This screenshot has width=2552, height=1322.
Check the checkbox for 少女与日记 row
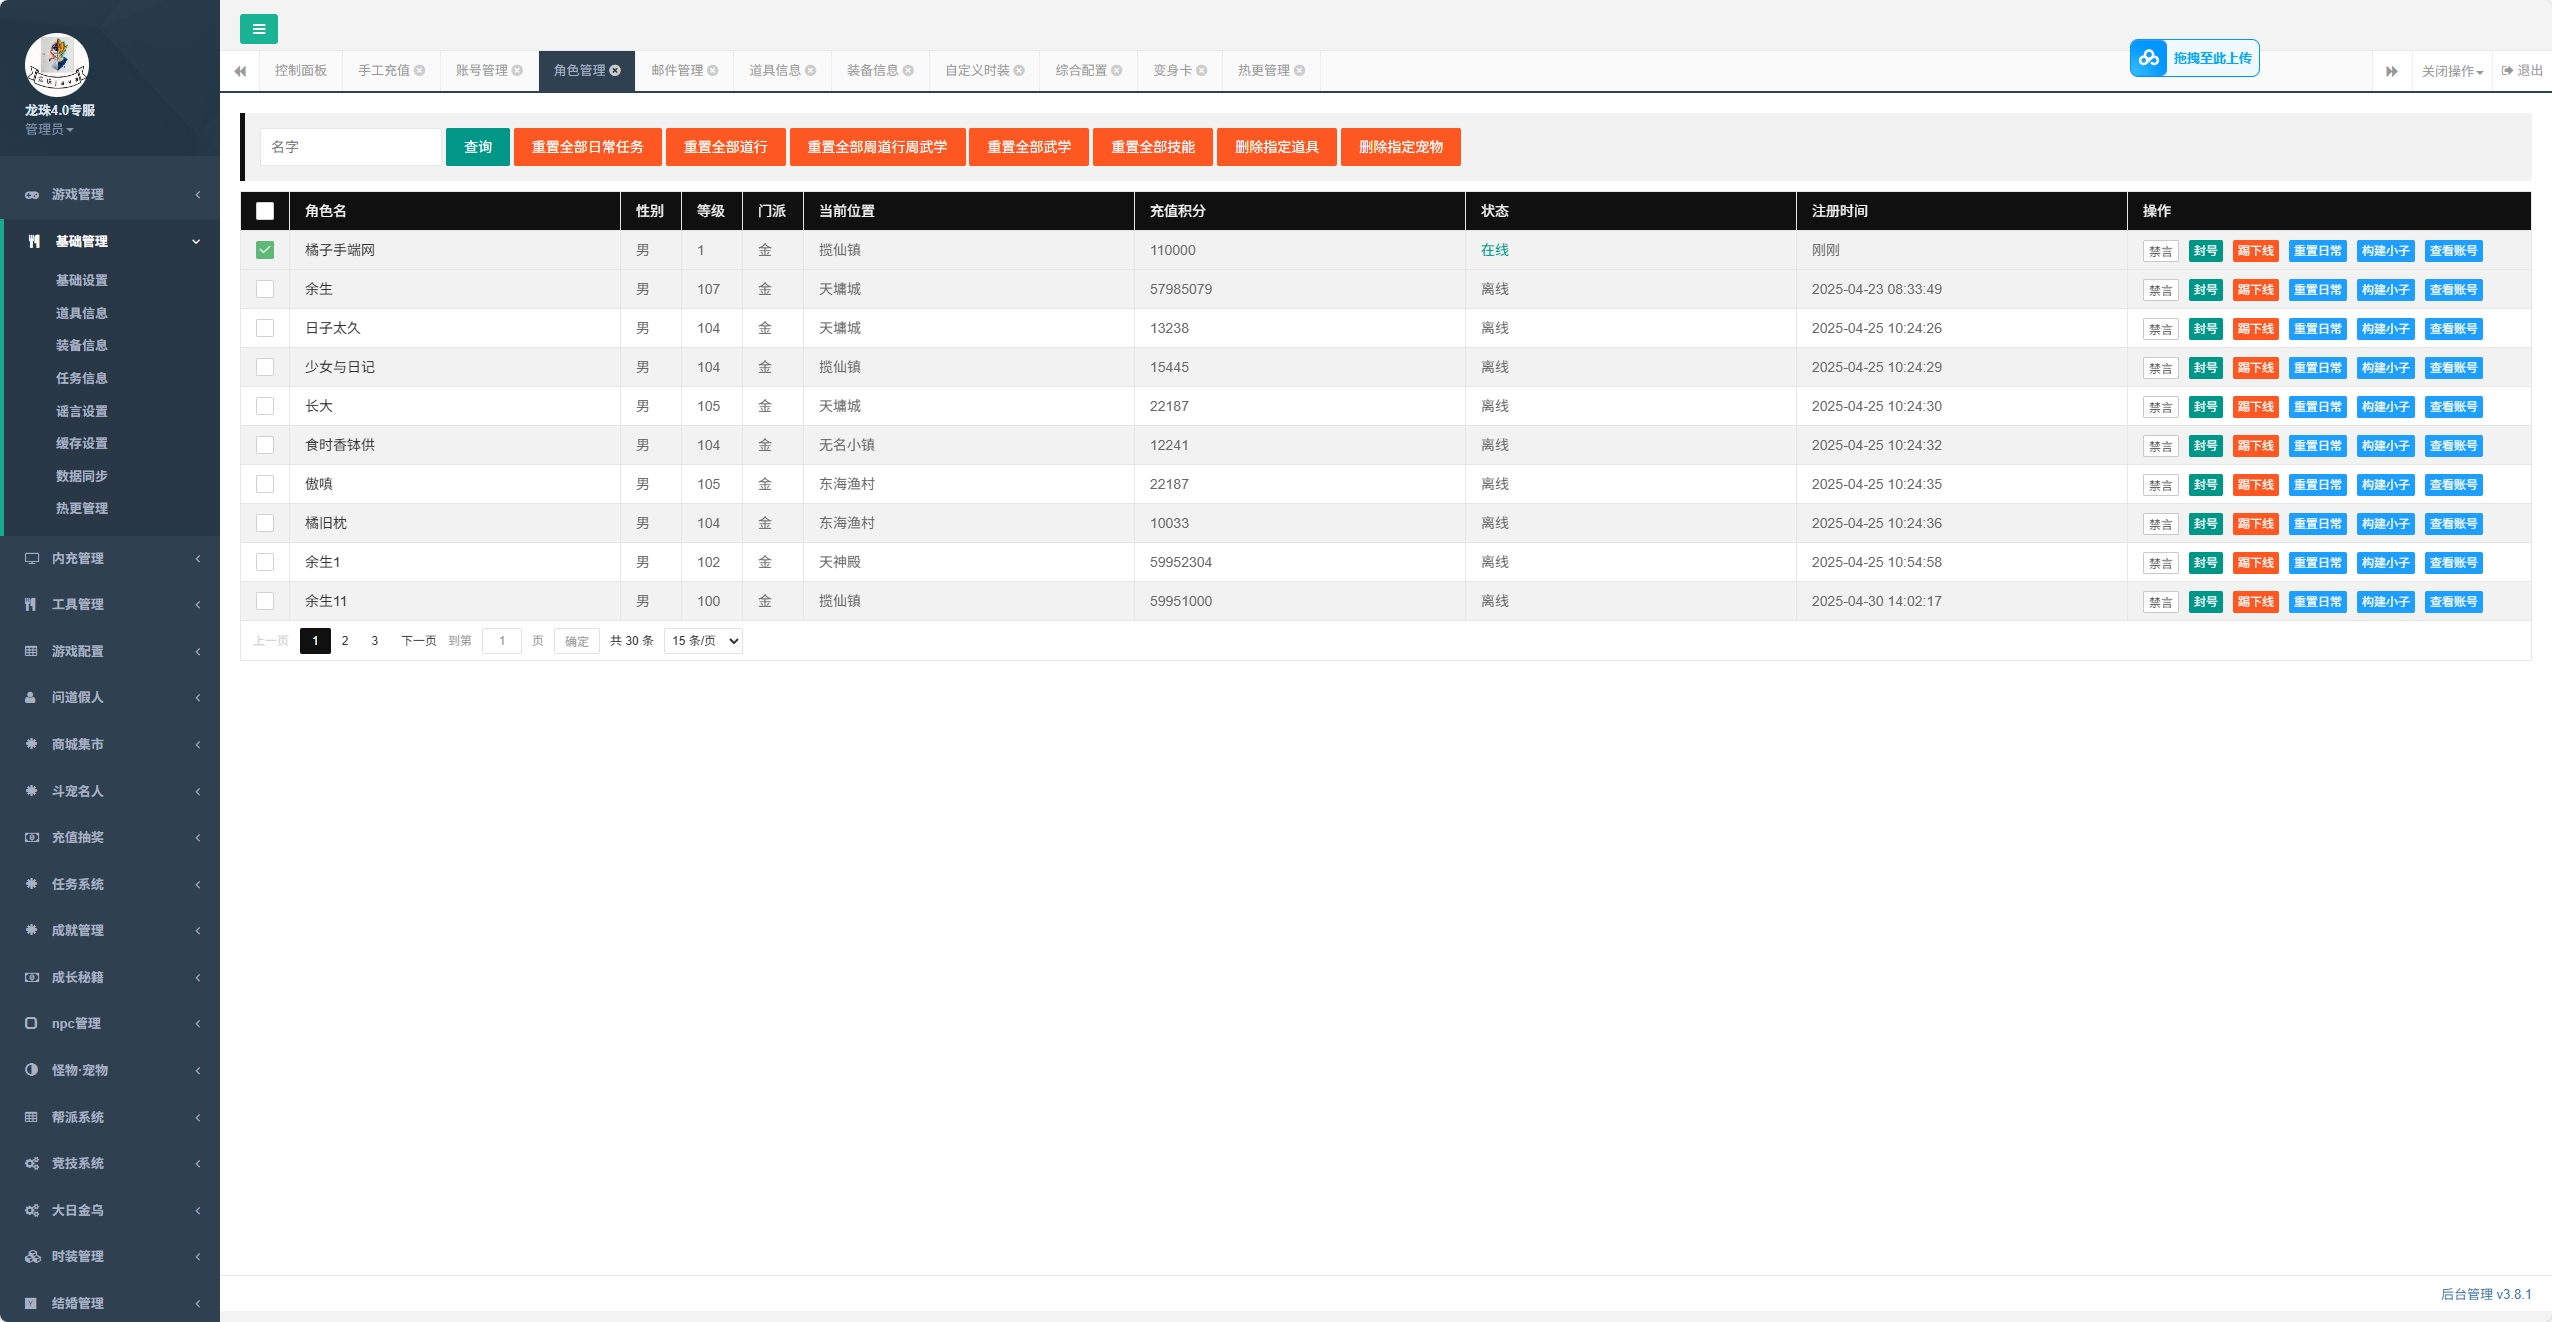265,367
